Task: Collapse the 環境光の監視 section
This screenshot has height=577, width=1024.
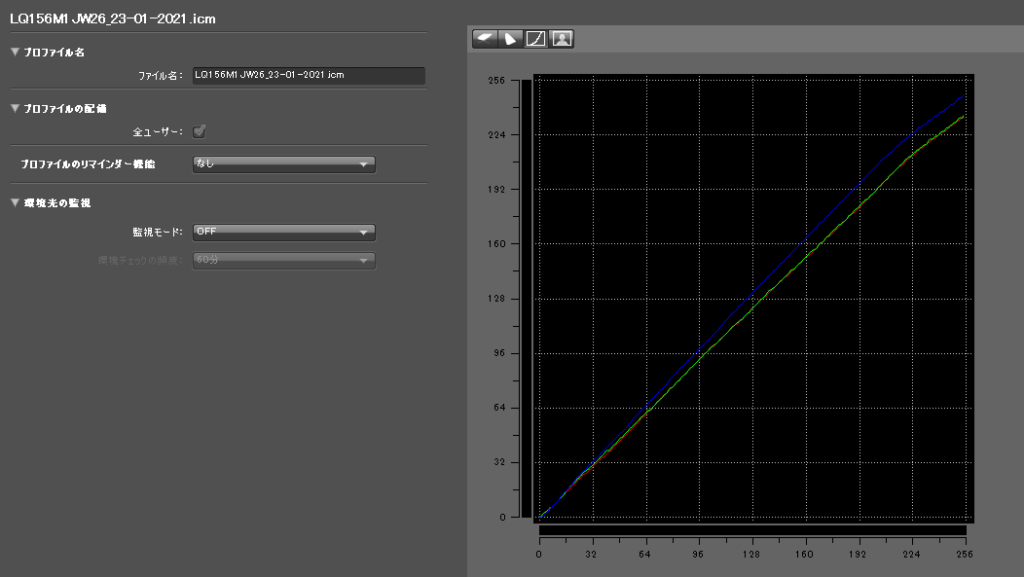Action: coord(15,202)
